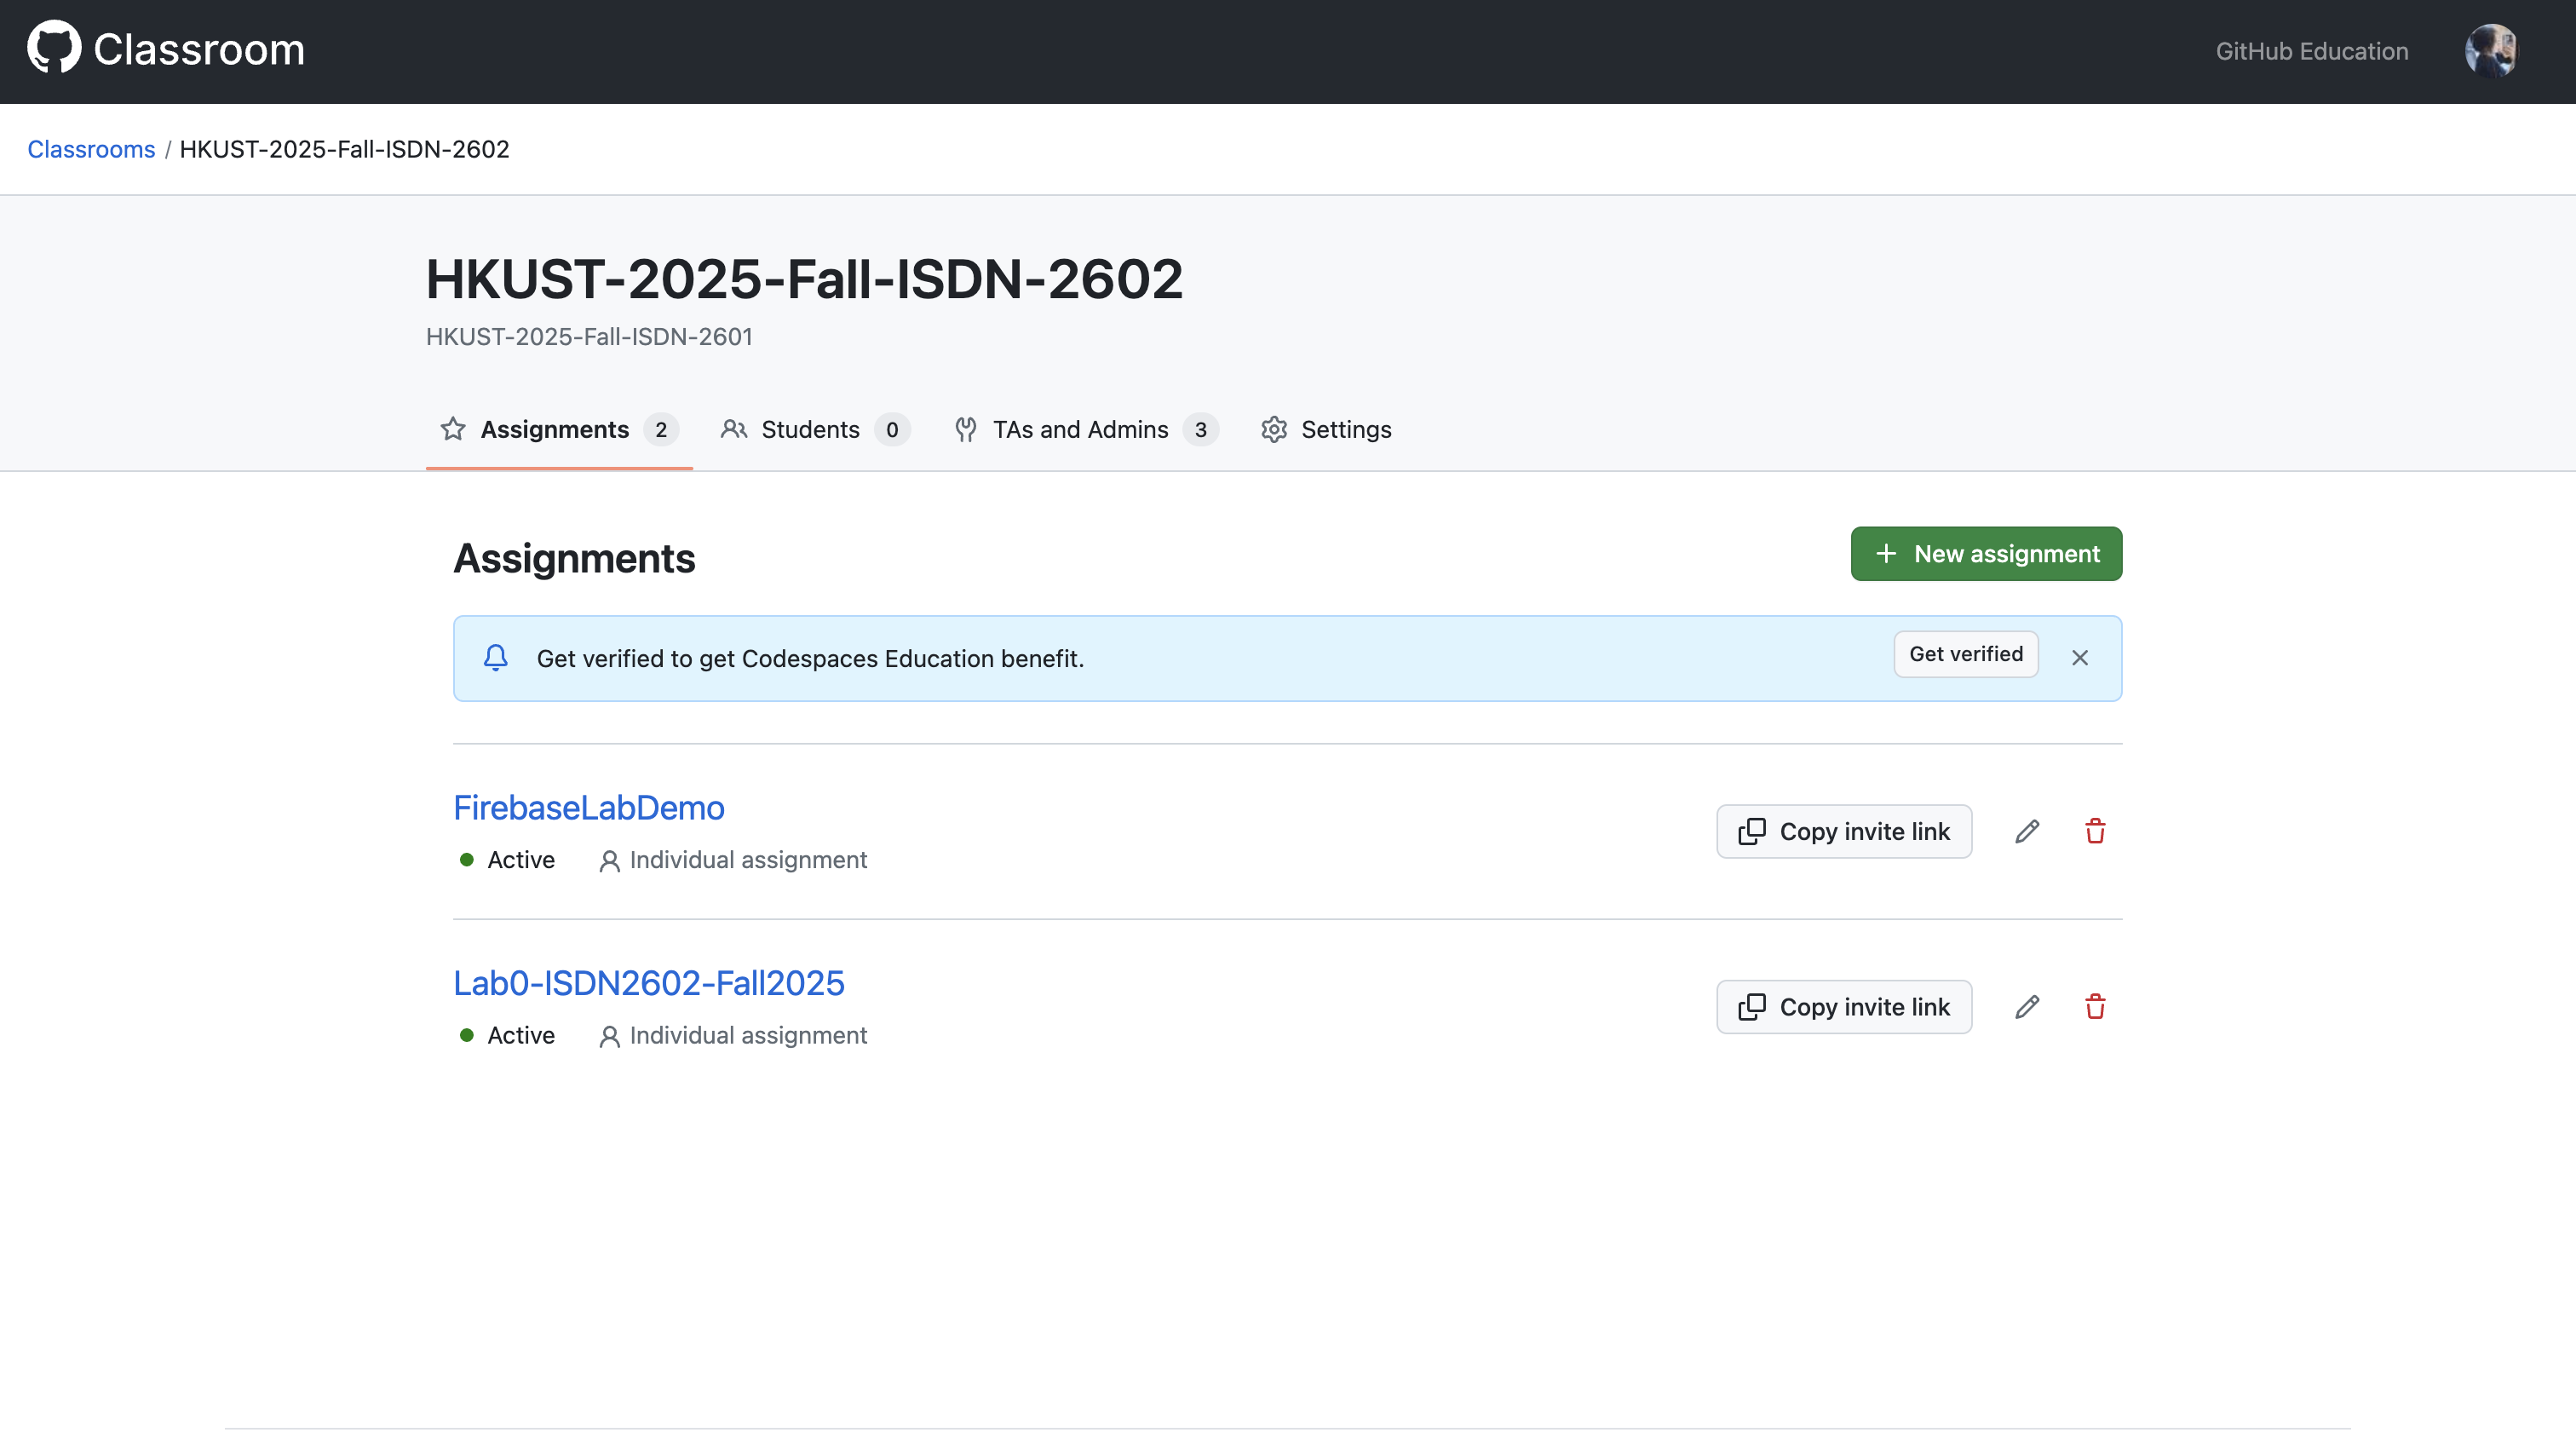
Task: Click the GitHub Octocat logo icon
Action: click(54, 48)
